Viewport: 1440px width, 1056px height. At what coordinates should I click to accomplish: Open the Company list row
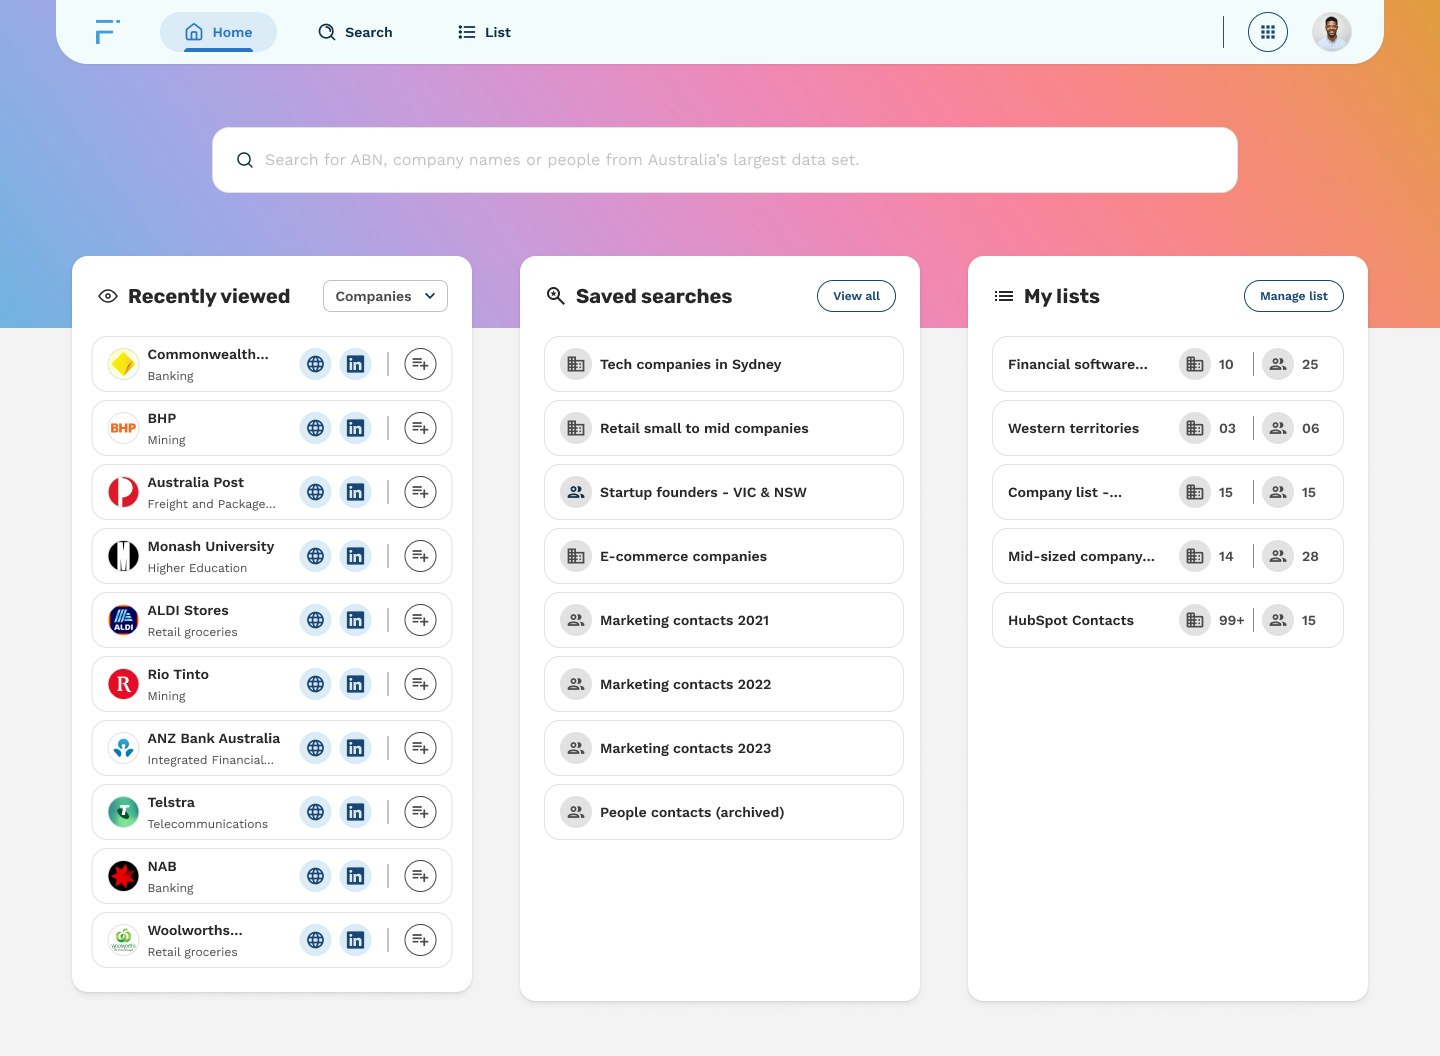1168,492
